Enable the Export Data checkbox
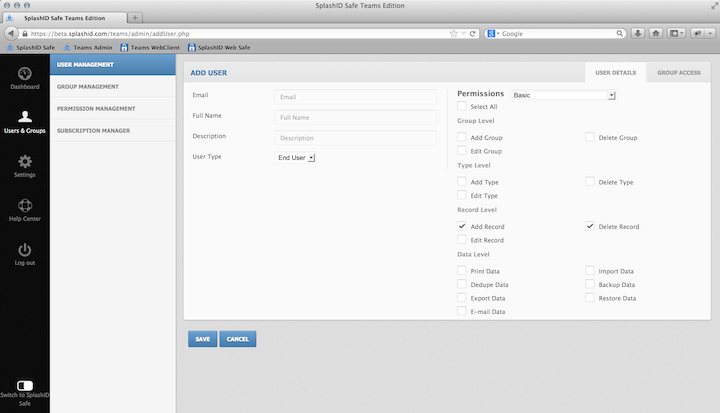The width and height of the screenshot is (720, 413). click(x=462, y=298)
